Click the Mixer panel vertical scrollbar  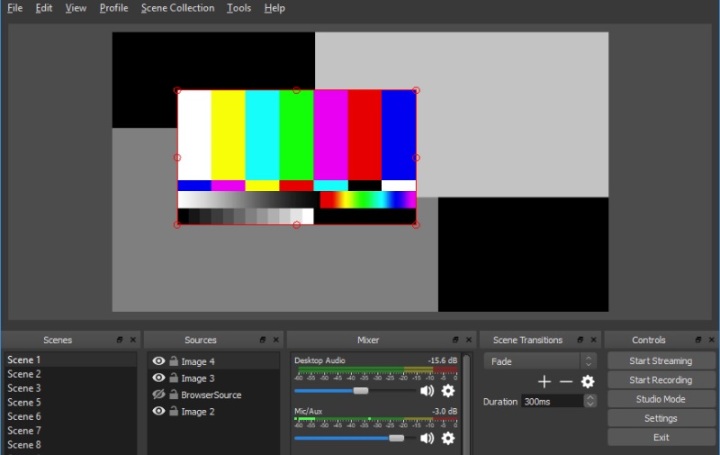coord(467,404)
